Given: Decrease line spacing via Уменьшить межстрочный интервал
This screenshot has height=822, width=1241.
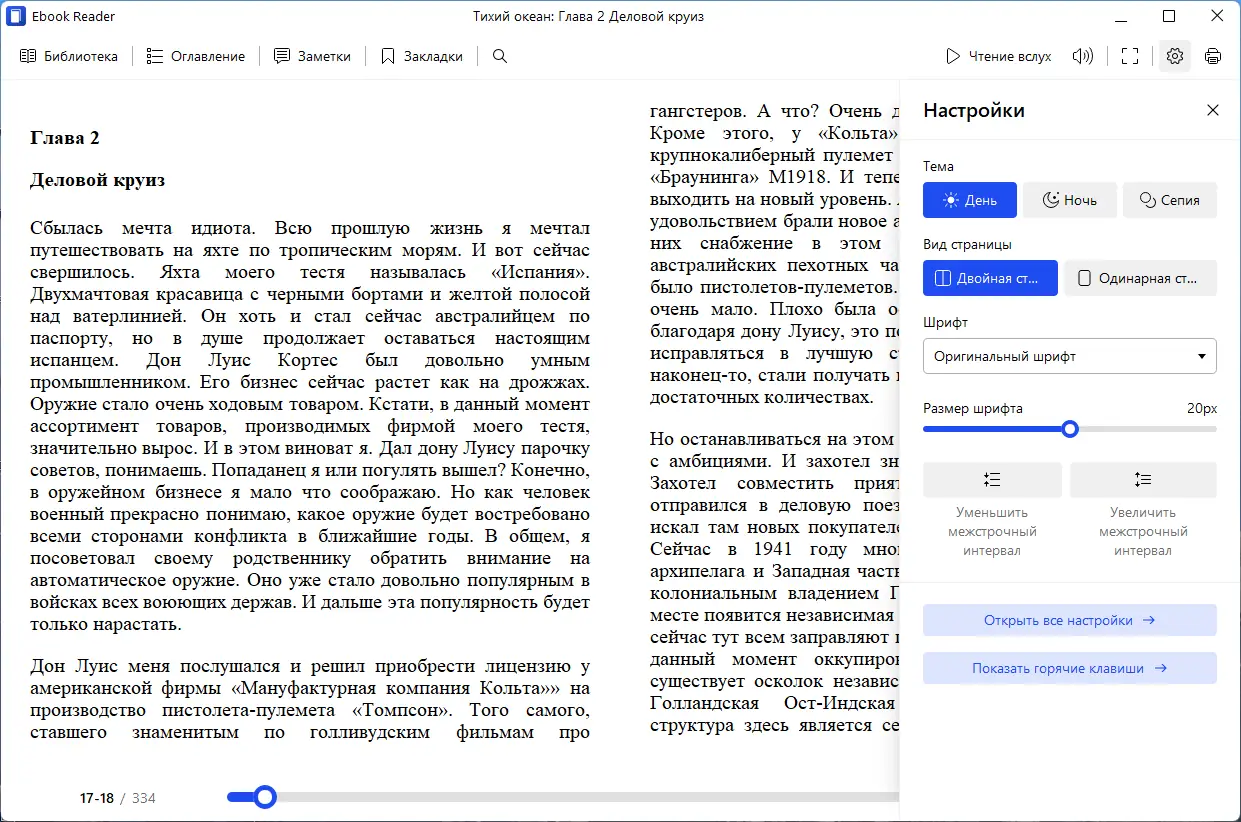Looking at the screenshot, I should 992,480.
